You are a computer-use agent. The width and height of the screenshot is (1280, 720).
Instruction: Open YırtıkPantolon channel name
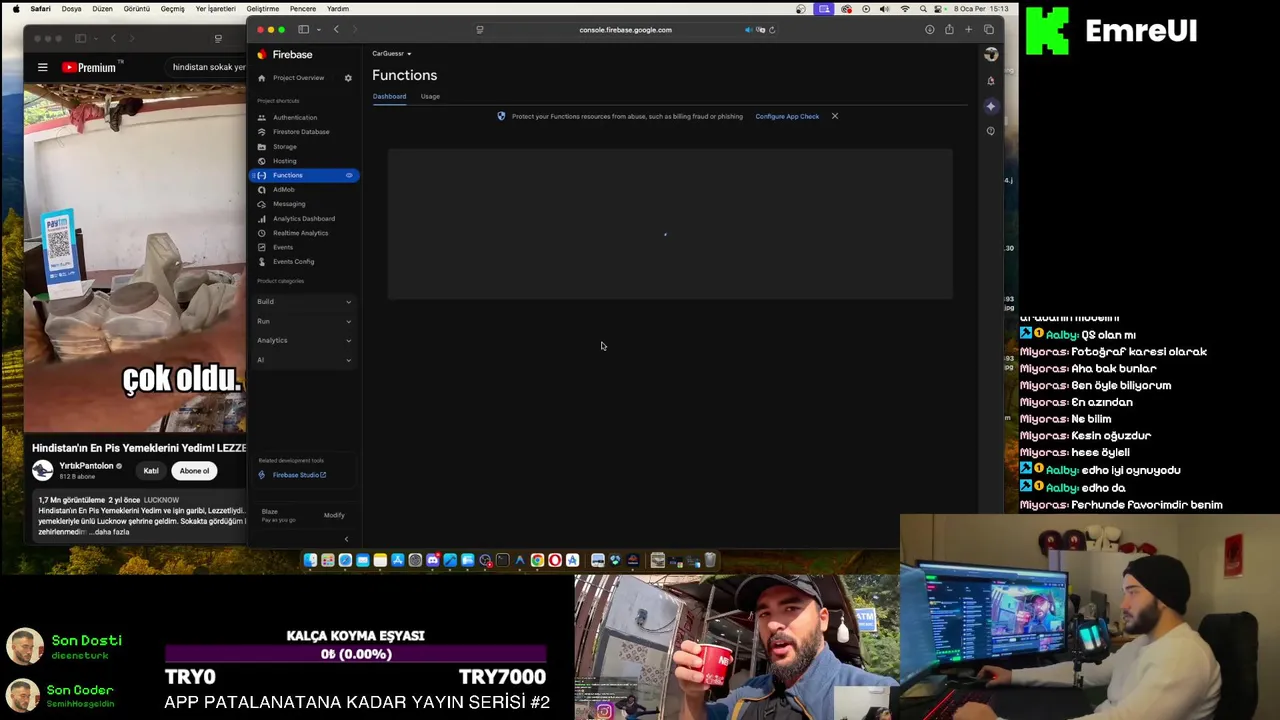point(87,466)
